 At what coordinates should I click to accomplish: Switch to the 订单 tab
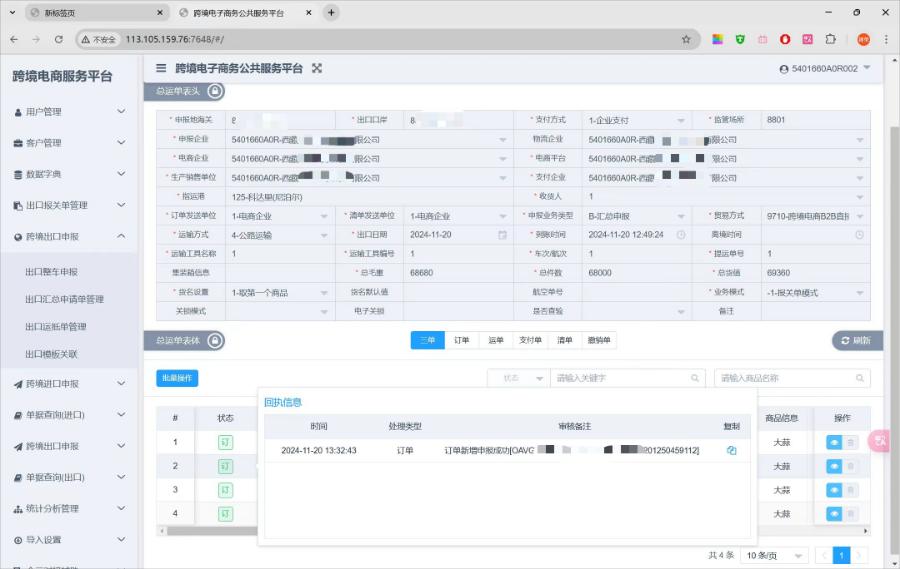click(461, 340)
